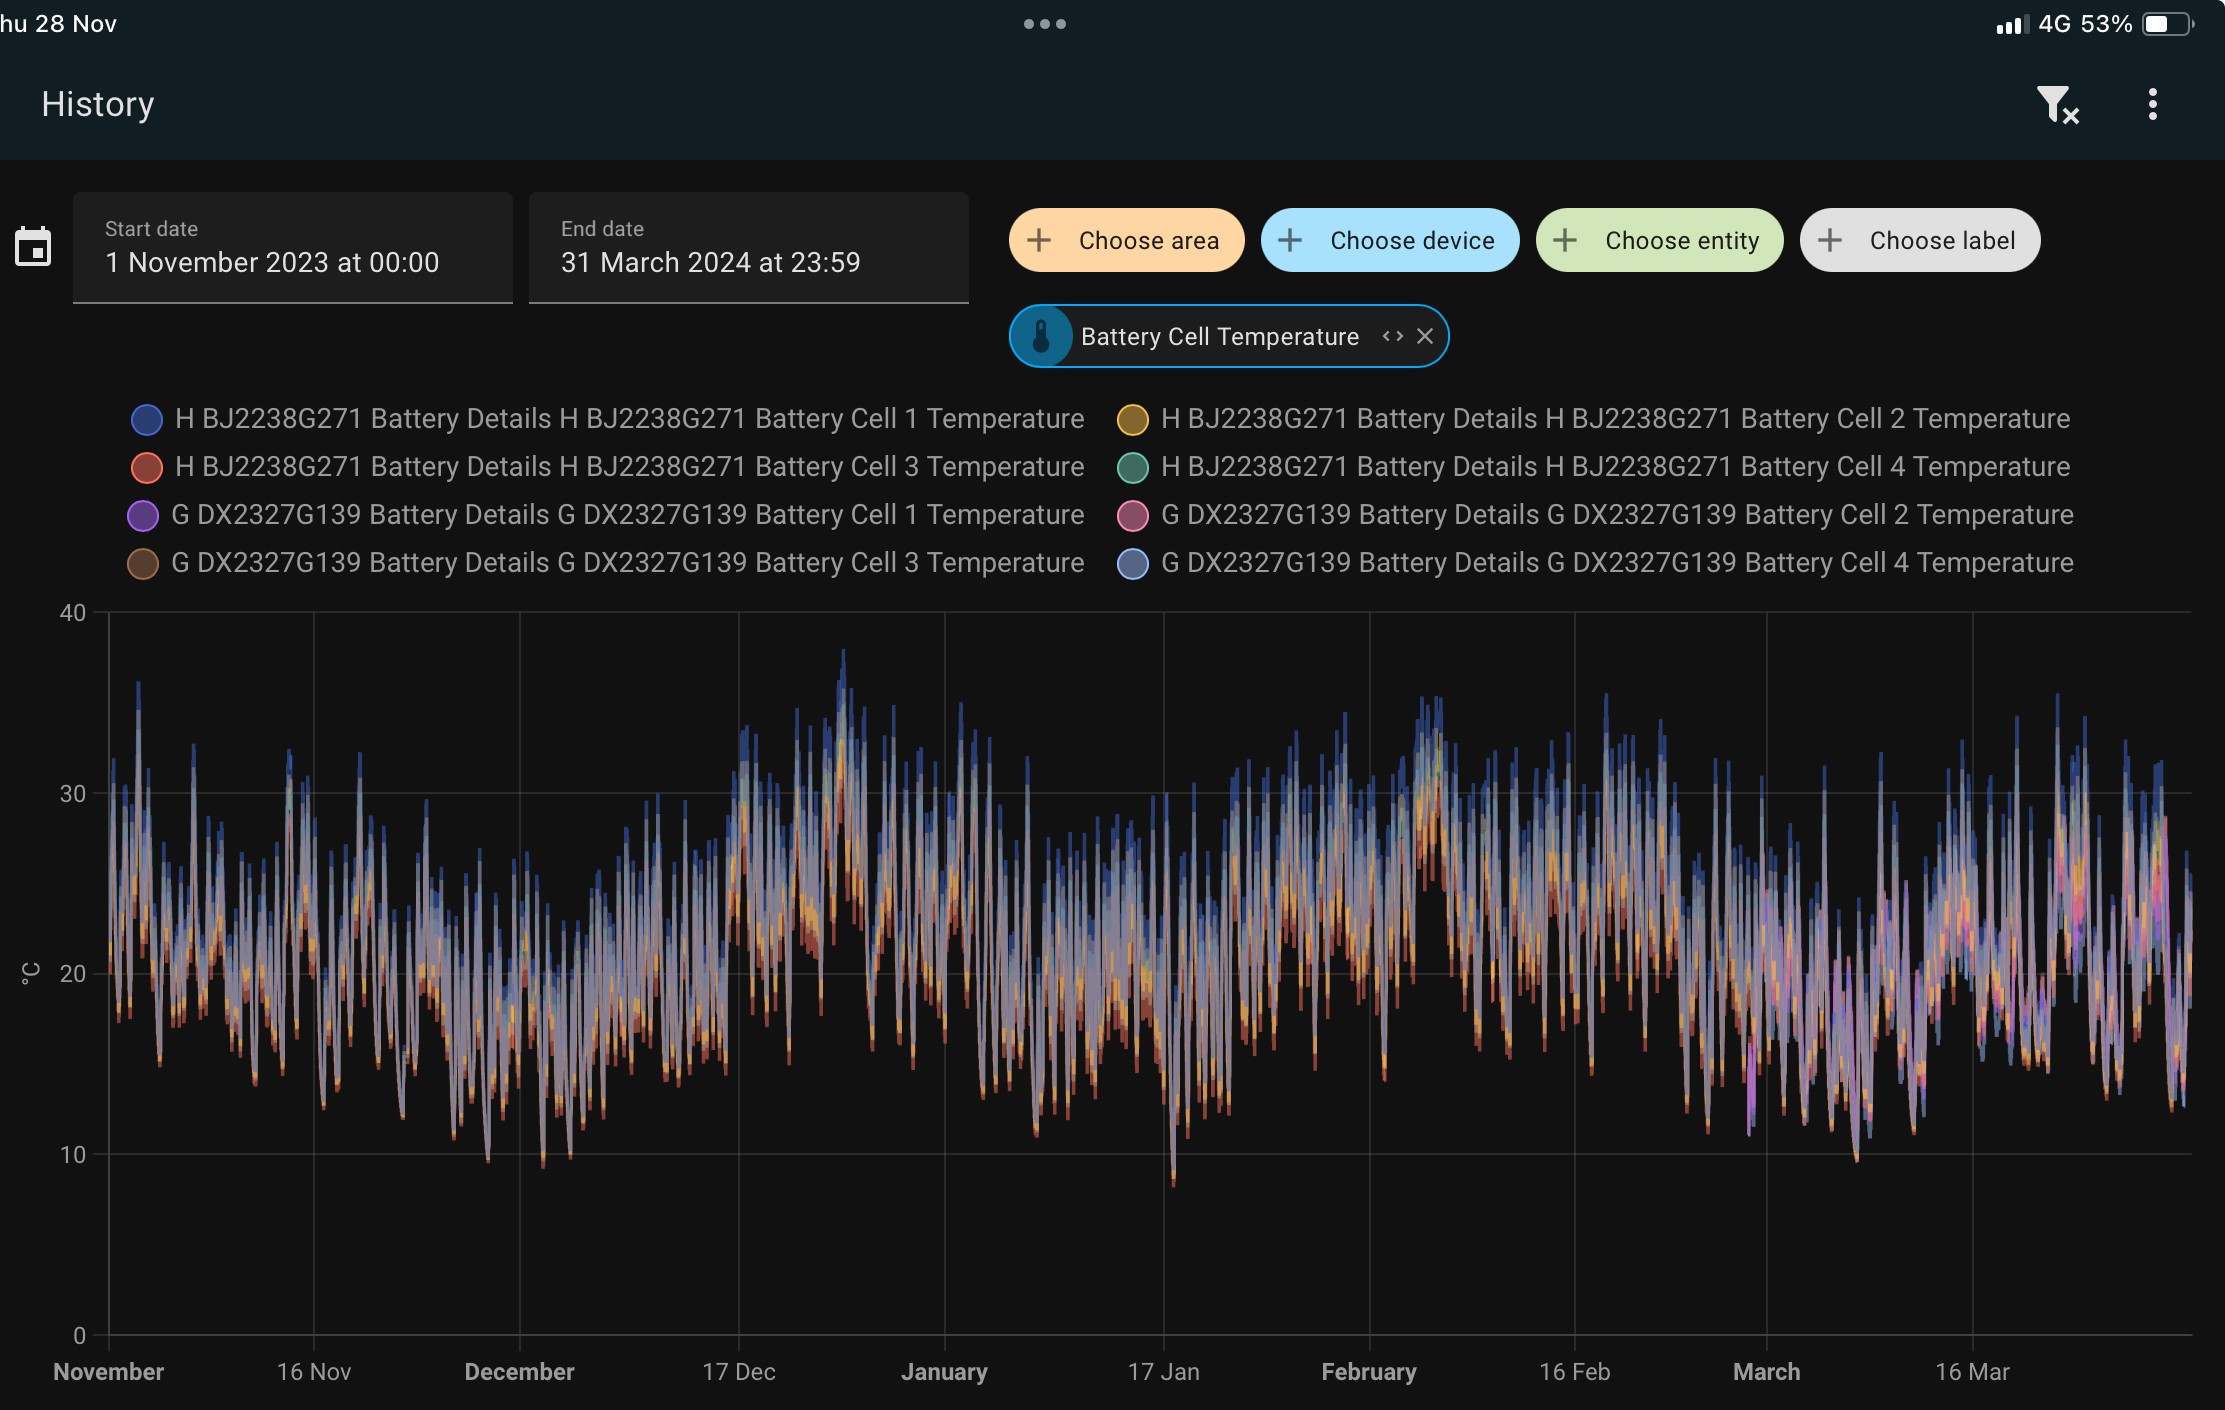The image size is (2225, 1410).
Task: Hide G DX2327G139 Cell 4 Temperature legend entry
Action: pyautogui.click(x=1595, y=563)
